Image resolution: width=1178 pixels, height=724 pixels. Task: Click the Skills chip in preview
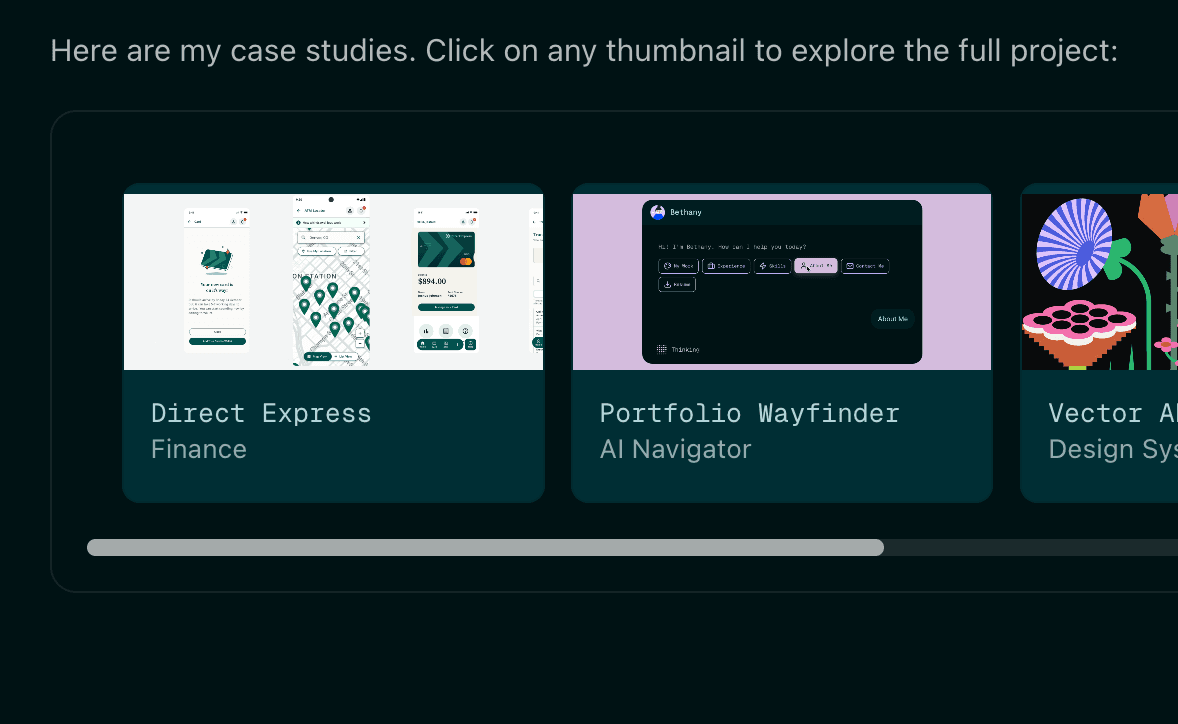772,266
